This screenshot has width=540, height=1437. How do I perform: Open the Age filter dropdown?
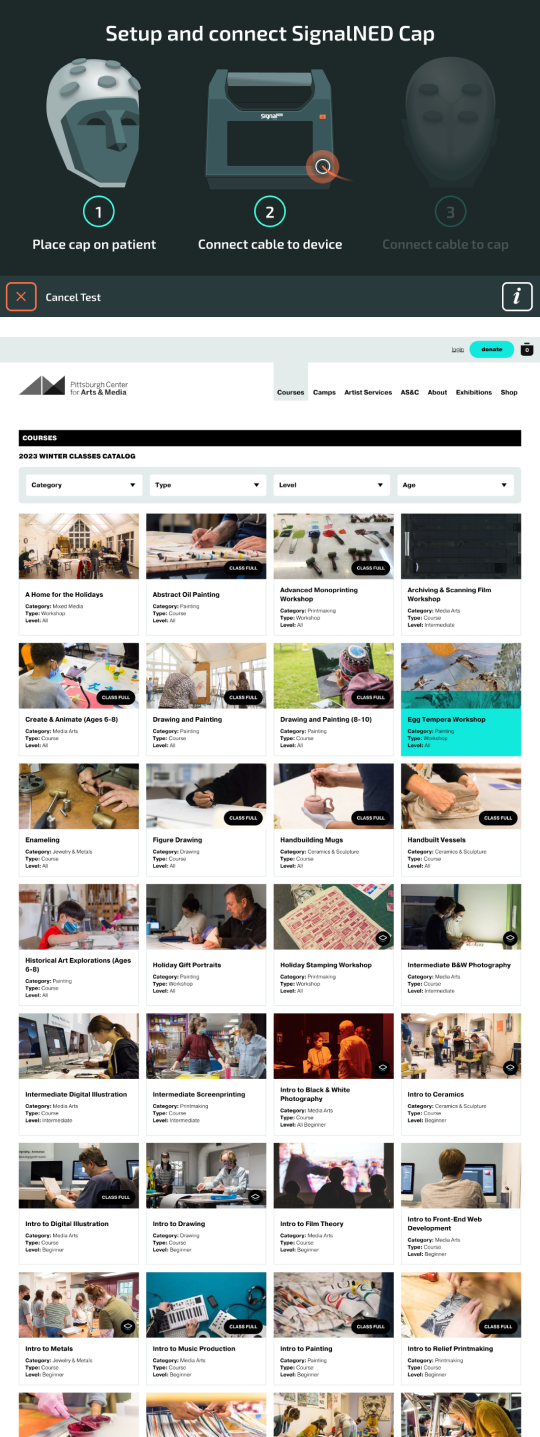456,485
